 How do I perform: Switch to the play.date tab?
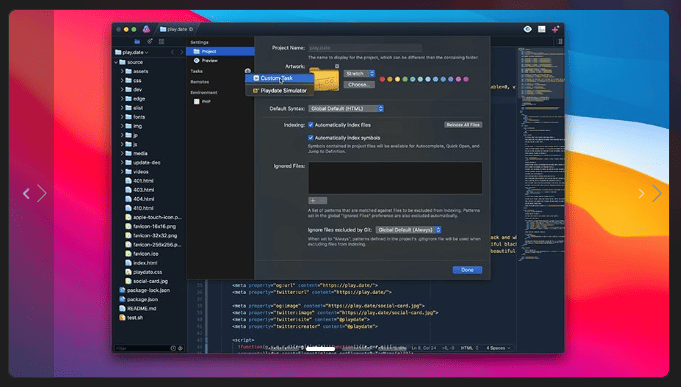[x=176, y=29]
